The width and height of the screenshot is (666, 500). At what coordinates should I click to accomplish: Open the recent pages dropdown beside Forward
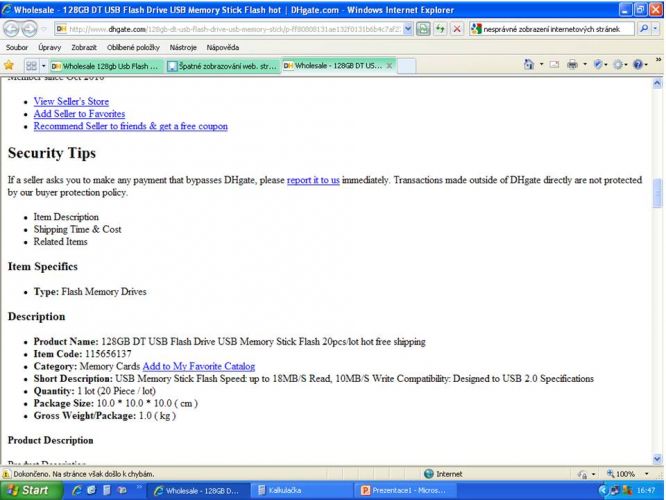44,29
